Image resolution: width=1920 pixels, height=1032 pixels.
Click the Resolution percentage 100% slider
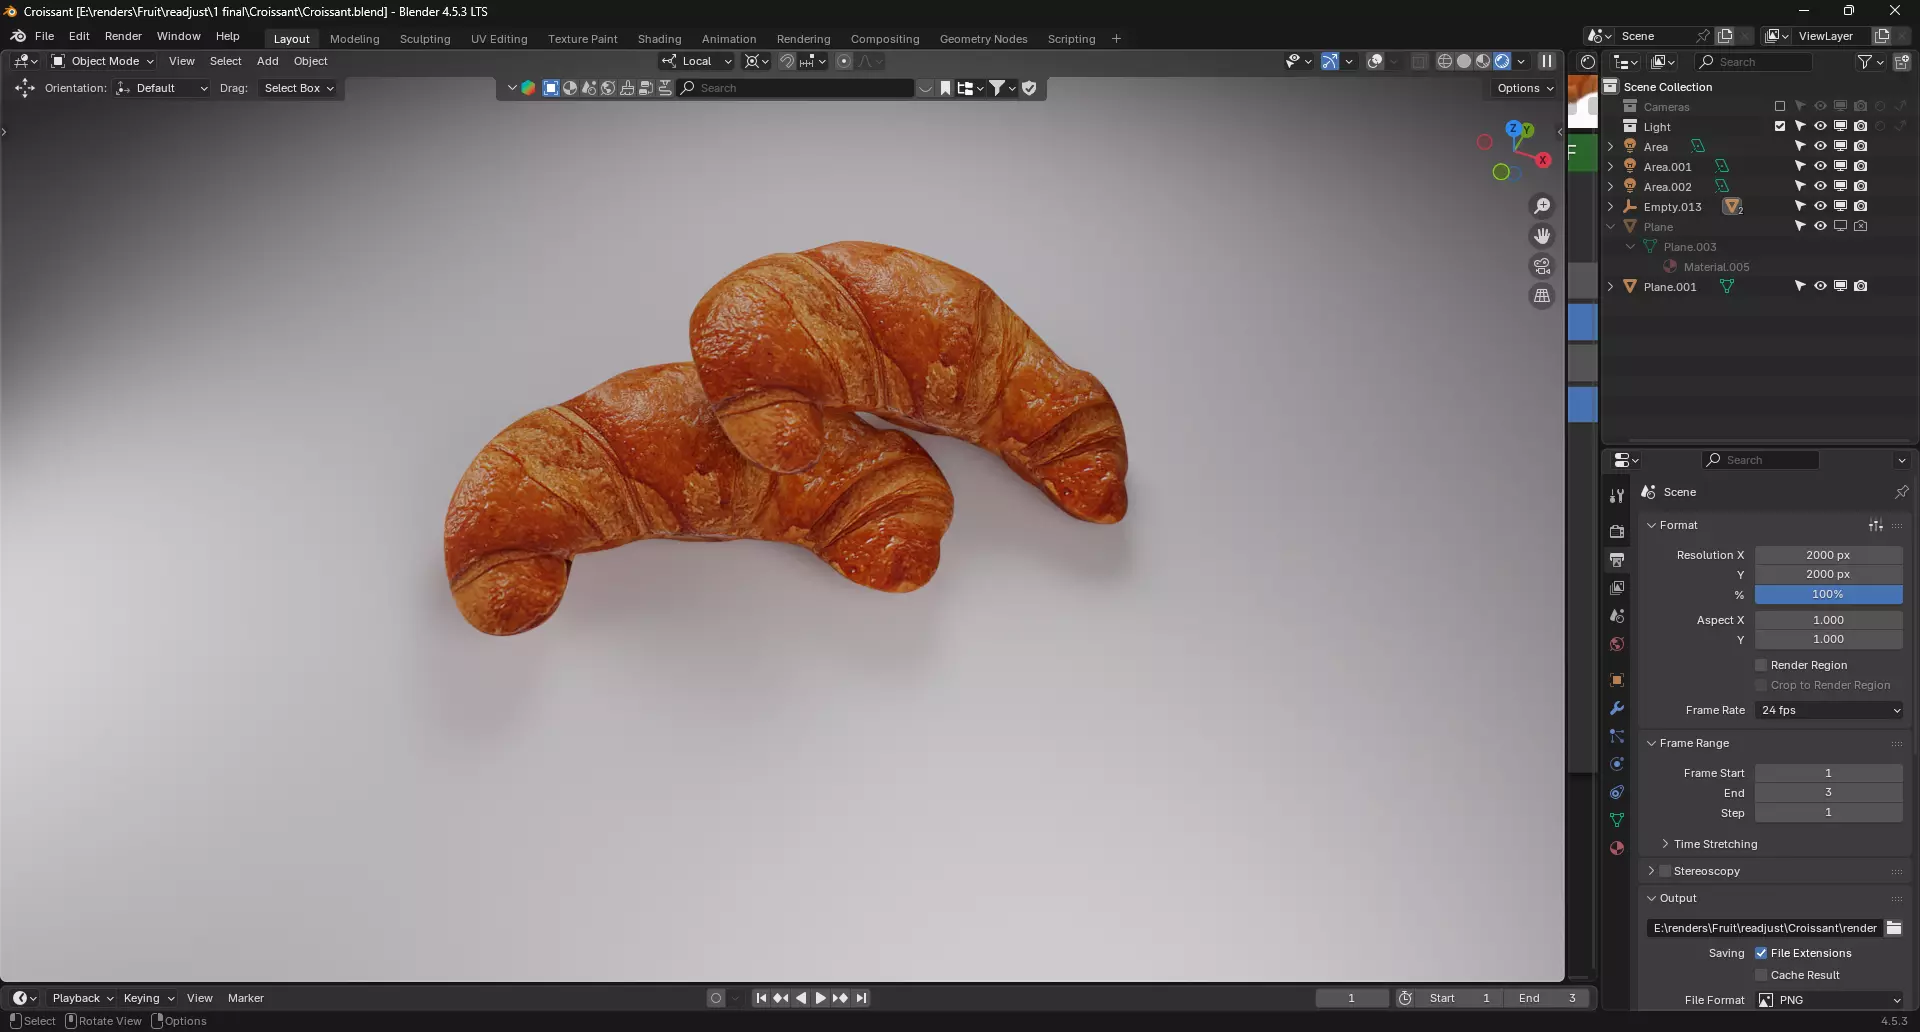click(x=1828, y=594)
